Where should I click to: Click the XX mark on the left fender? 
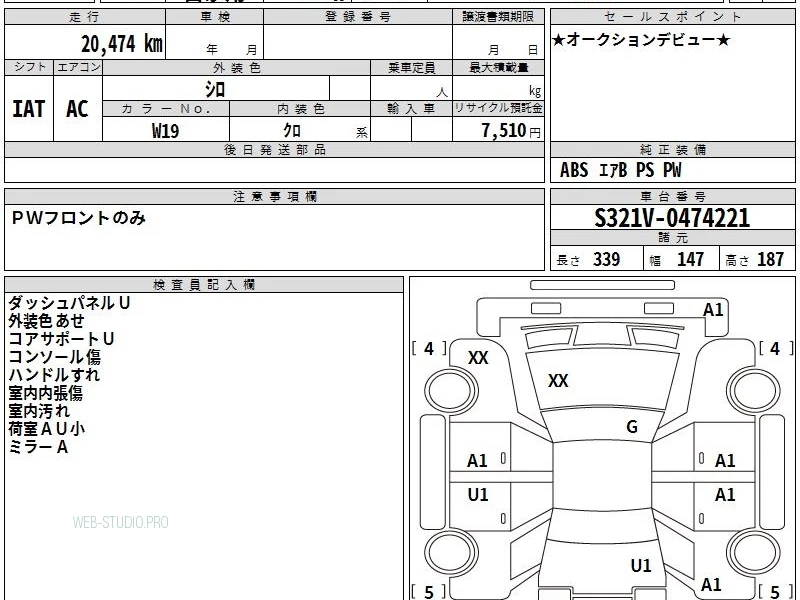(478, 358)
